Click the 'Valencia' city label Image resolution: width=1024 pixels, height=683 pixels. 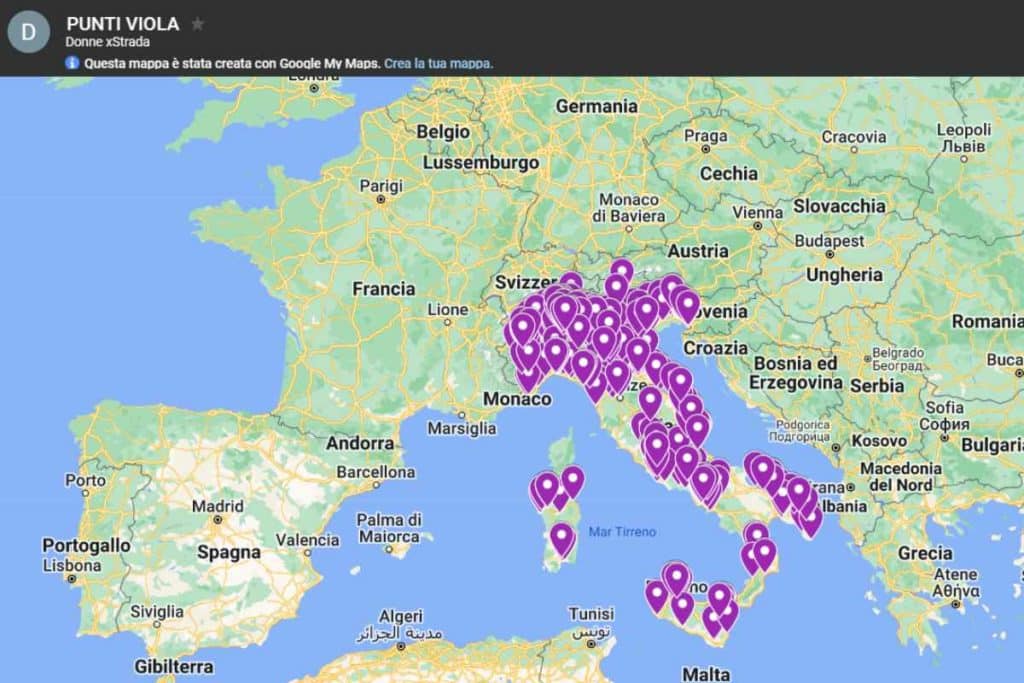(307, 540)
